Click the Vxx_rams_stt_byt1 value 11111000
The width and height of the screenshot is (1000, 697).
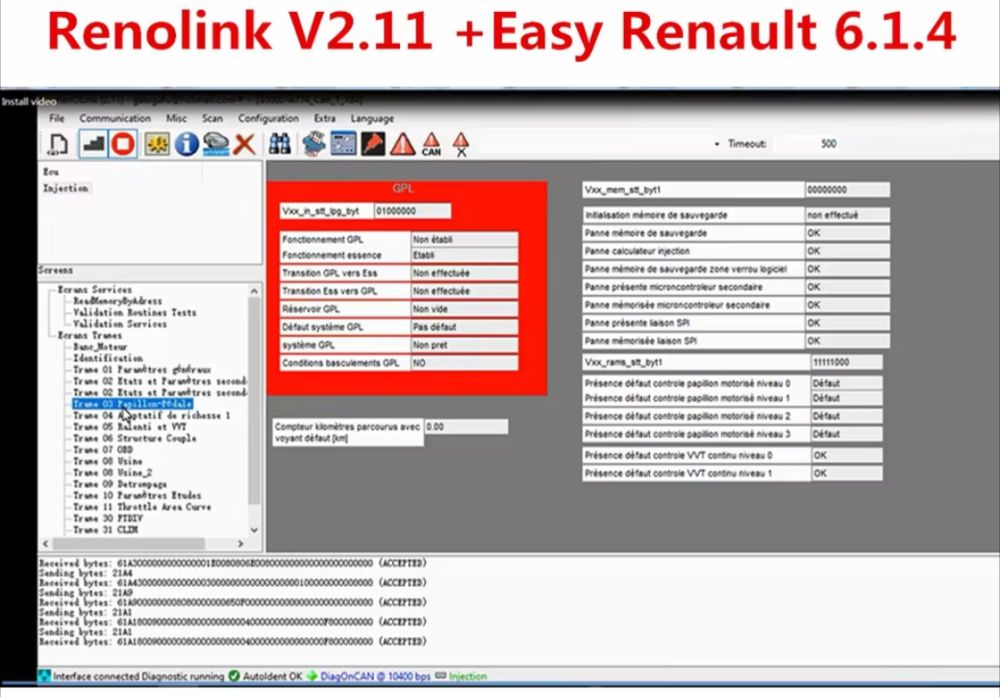[847, 362]
